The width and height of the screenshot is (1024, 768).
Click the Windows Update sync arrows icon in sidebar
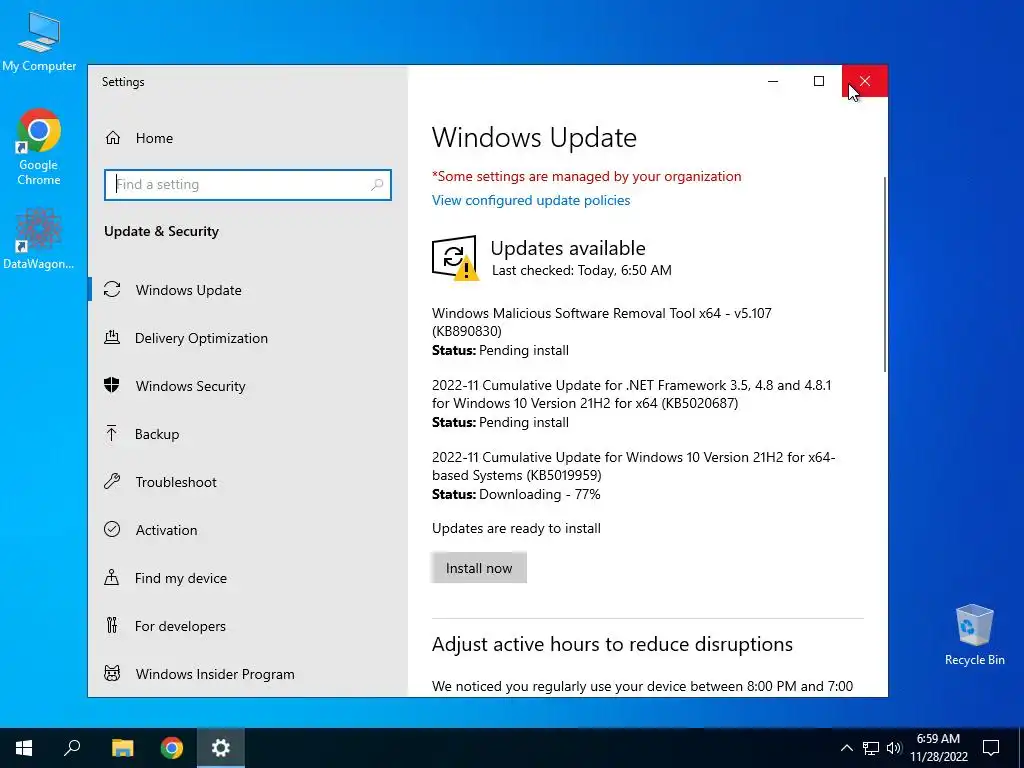click(x=112, y=289)
